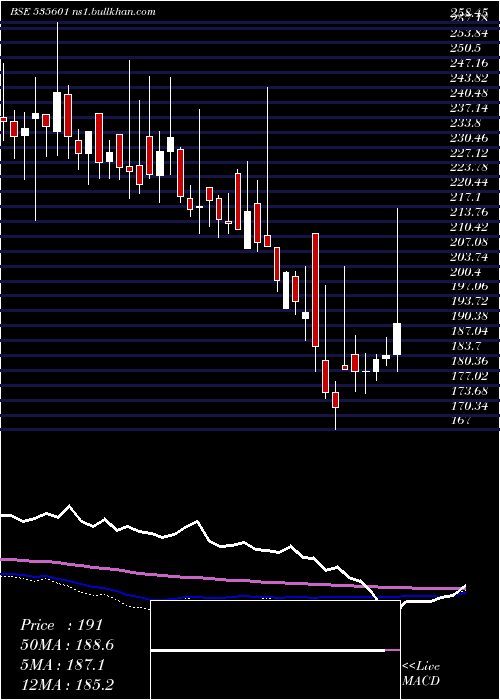Click the 197.06 price axis label

[468, 286]
